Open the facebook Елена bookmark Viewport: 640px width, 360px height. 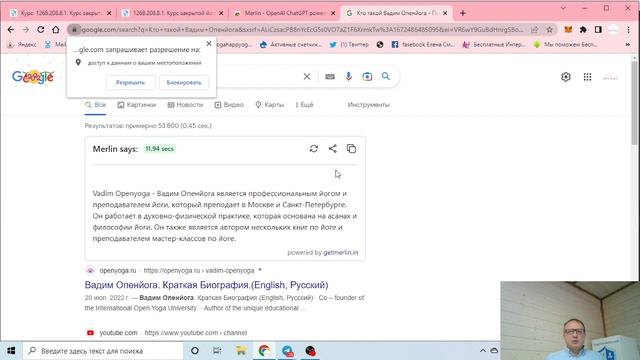[x=423, y=44]
